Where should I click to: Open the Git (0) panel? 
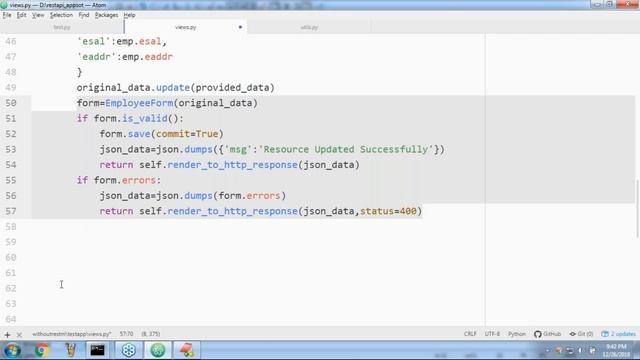[581, 334]
